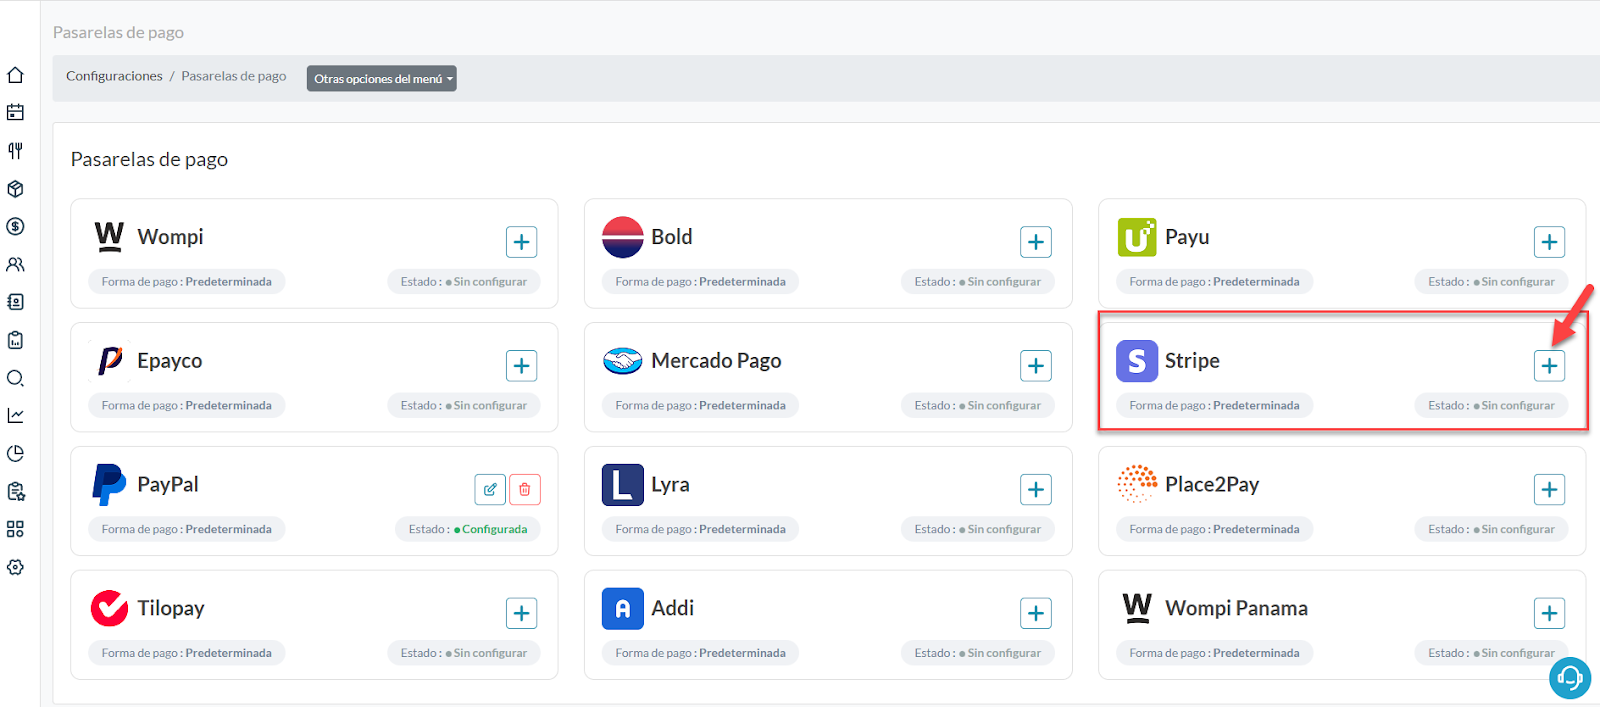
Task: Open the pie chart sidebar icon
Action: [x=15, y=454]
